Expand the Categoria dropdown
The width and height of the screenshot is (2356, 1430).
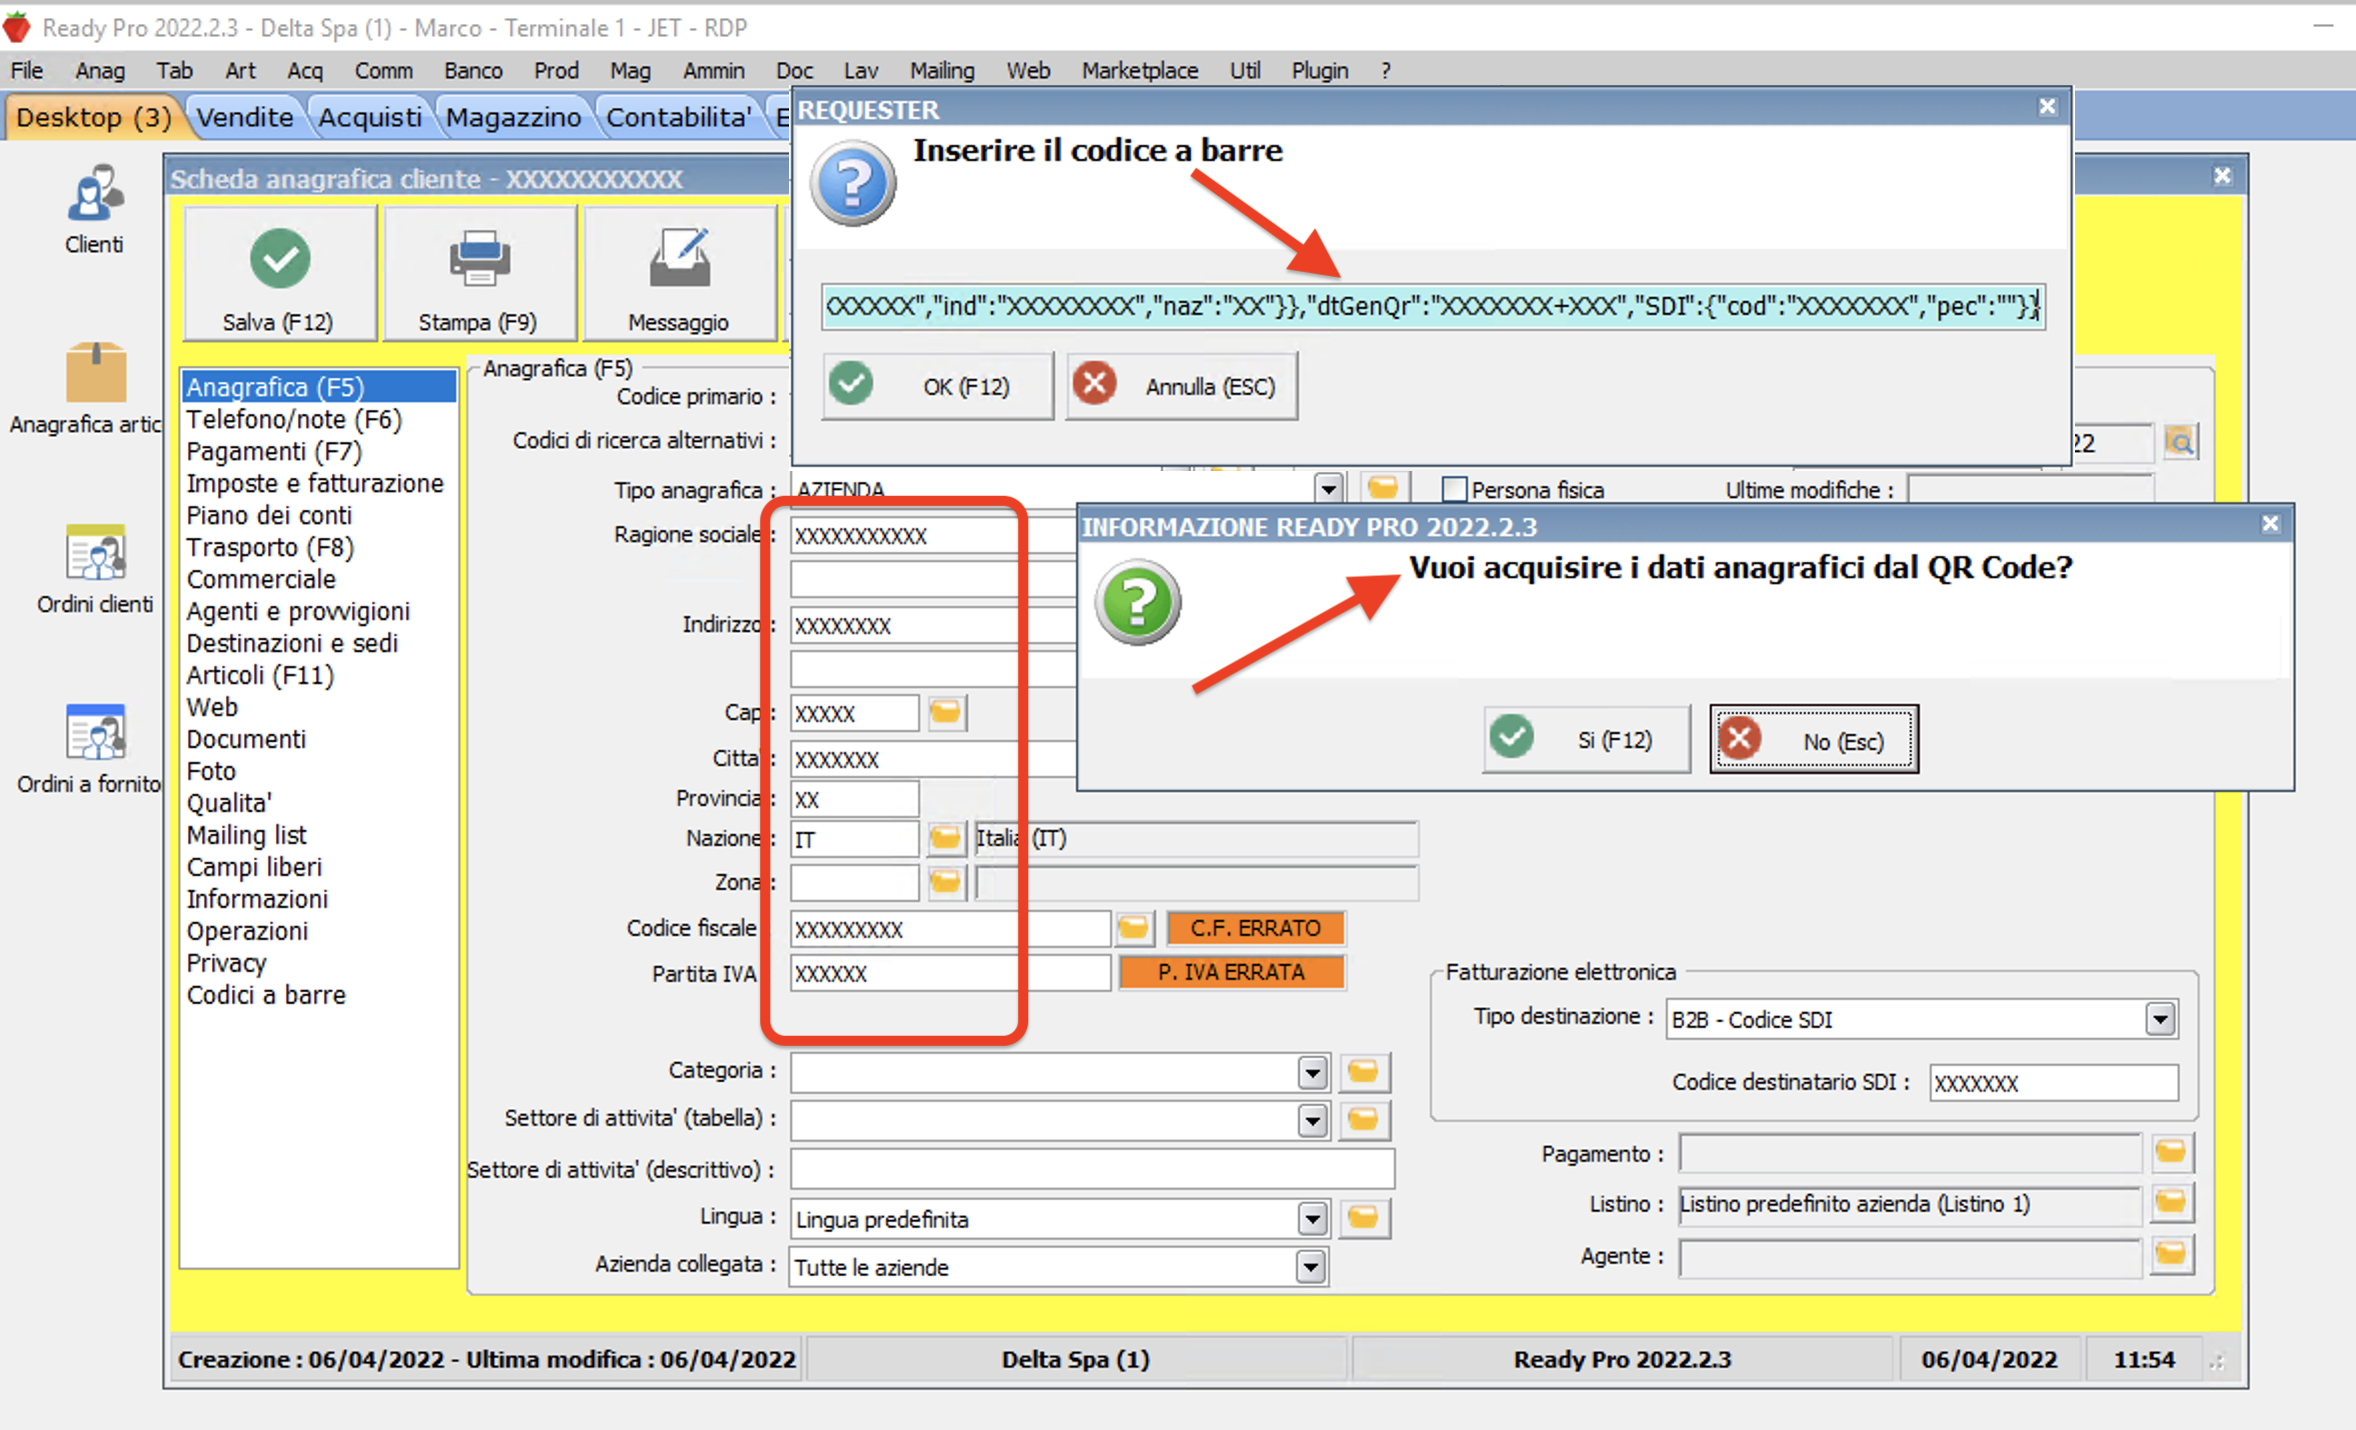[1312, 1073]
